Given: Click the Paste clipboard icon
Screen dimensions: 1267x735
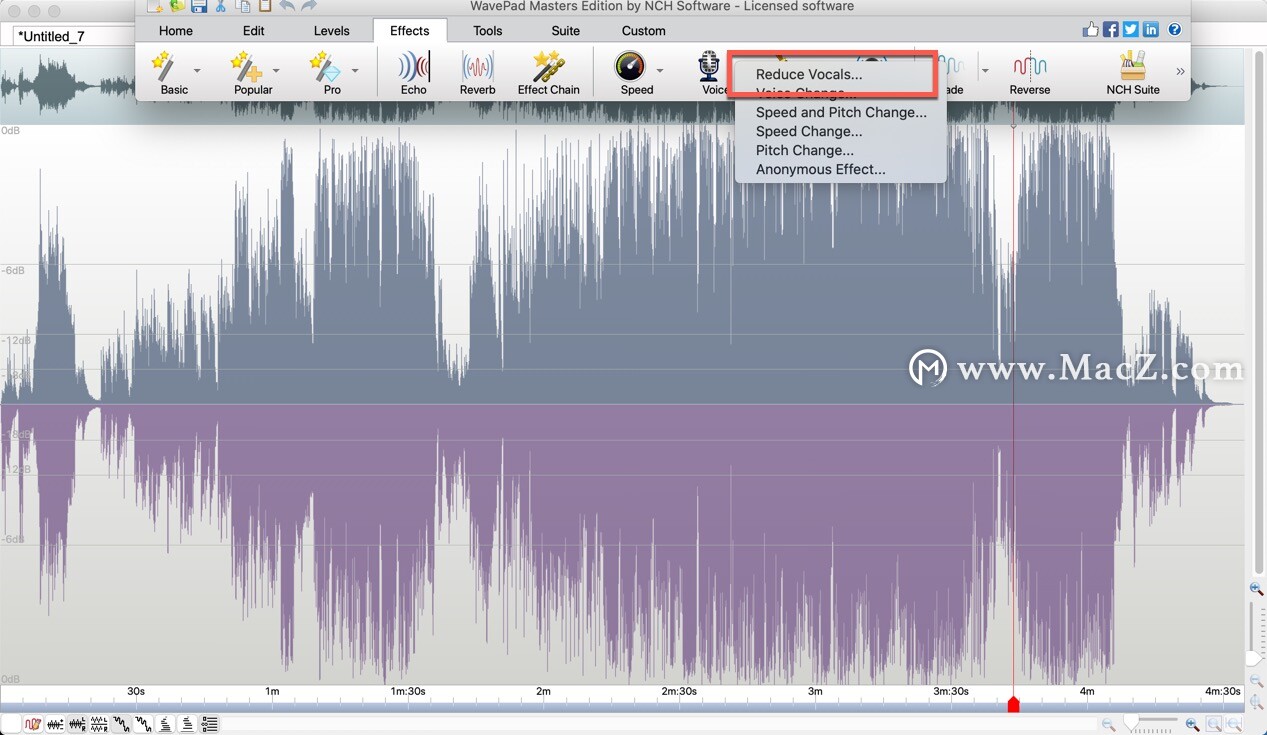Looking at the screenshot, I should coord(265,6).
